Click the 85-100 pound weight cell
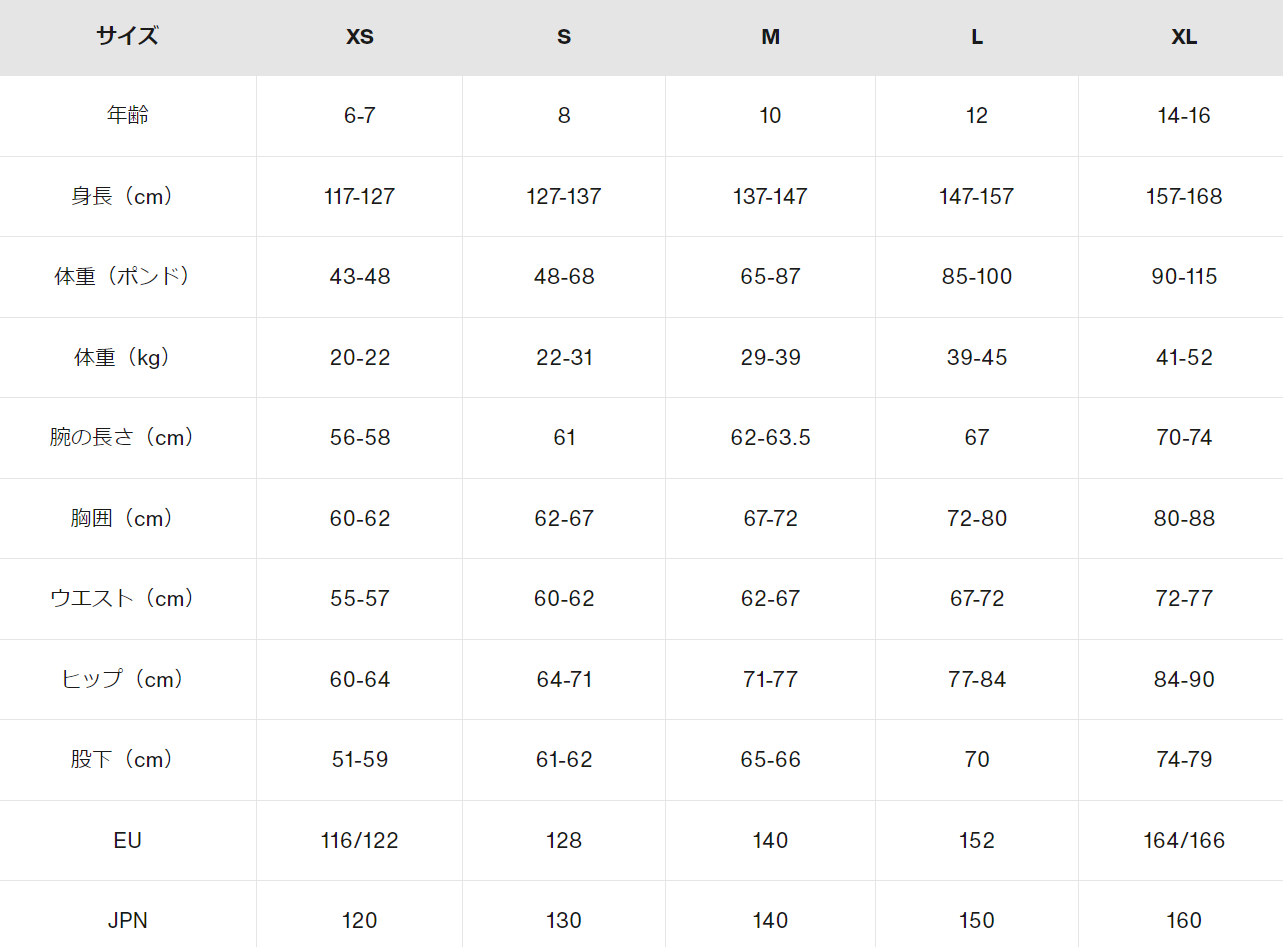The image size is (1283, 947). (x=977, y=276)
